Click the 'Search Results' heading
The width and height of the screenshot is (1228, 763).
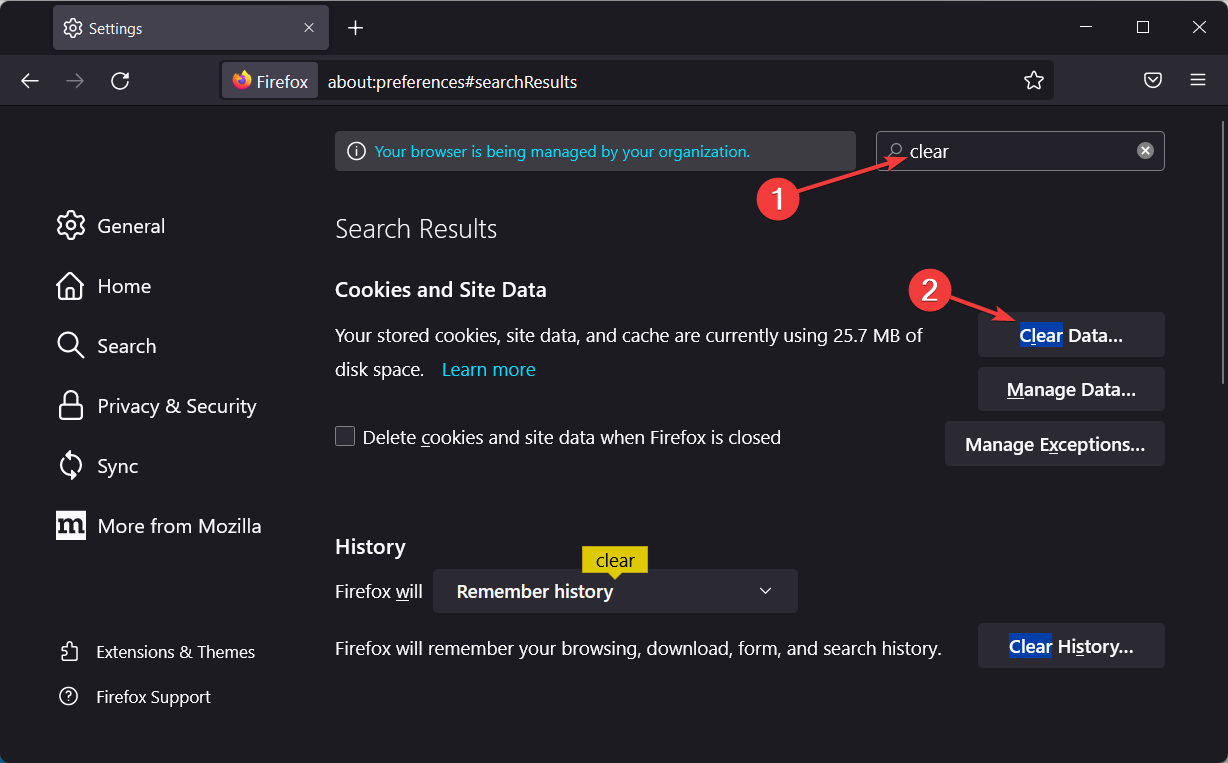416,229
